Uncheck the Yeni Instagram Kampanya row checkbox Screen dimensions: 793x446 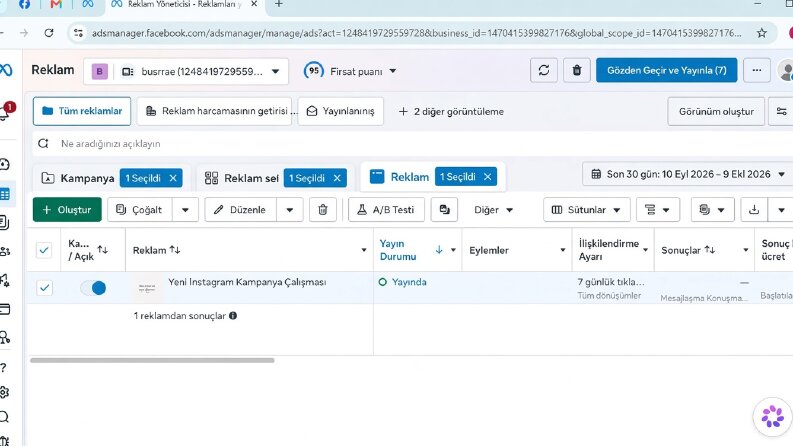point(44,288)
